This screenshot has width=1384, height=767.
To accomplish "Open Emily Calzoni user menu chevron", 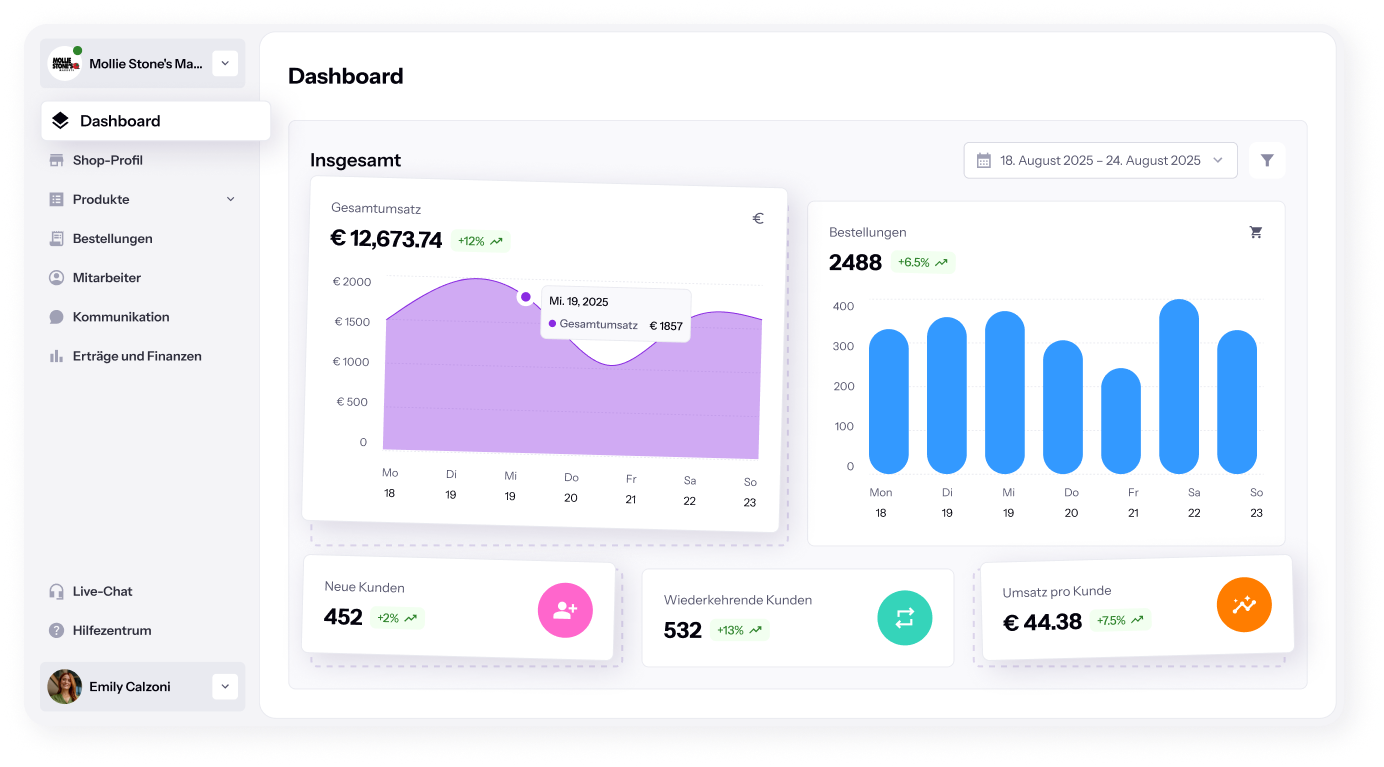I will [x=225, y=686].
